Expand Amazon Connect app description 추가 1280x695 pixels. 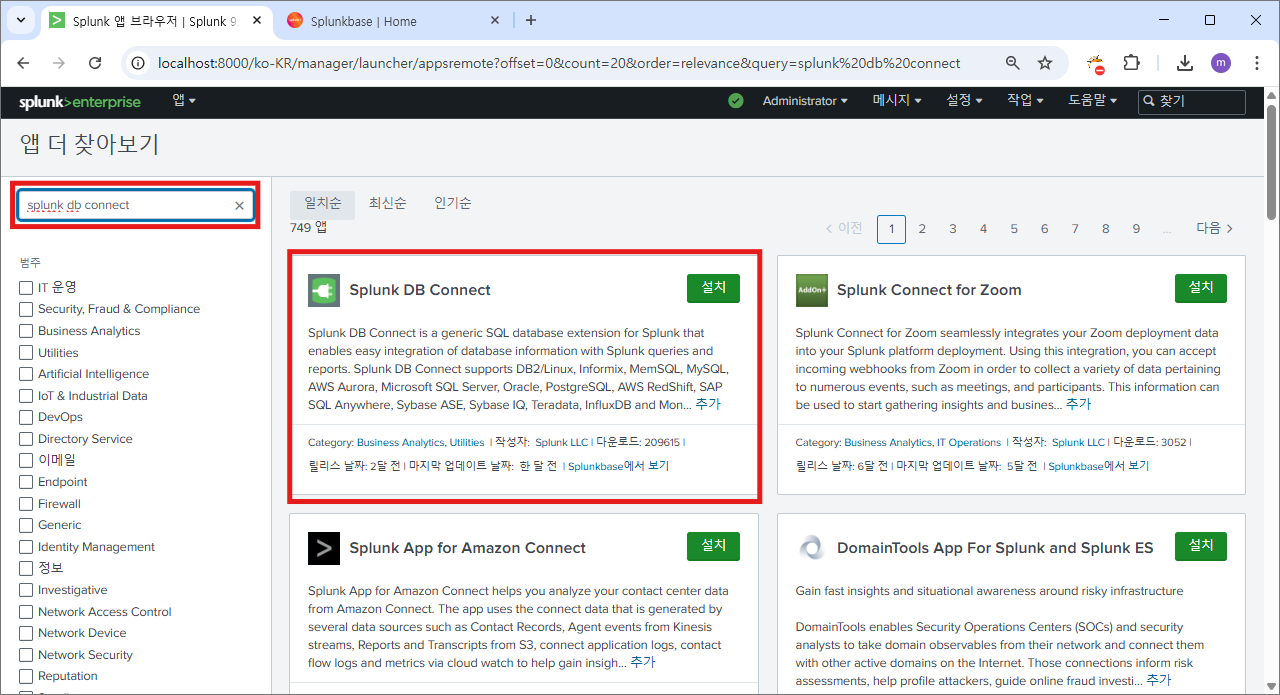(x=643, y=663)
